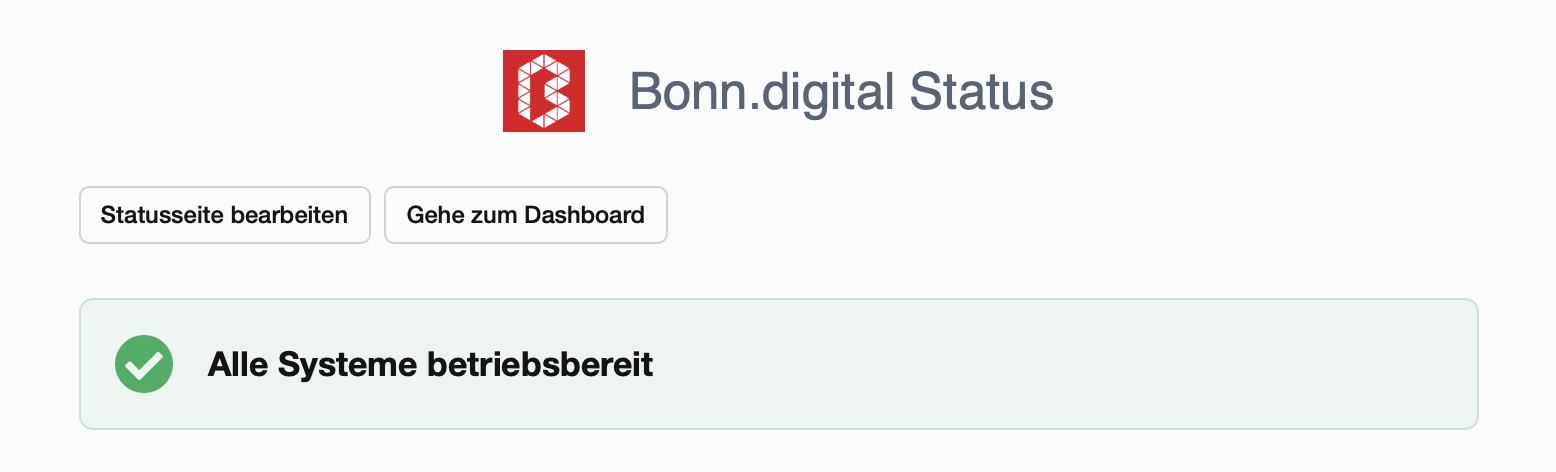
Task: Click the word "Bonn.digital" in the header
Action: (761, 92)
